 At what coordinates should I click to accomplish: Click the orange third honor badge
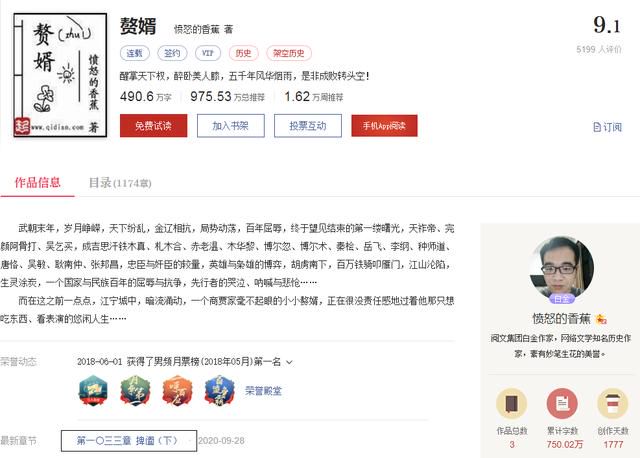[x=177, y=391]
